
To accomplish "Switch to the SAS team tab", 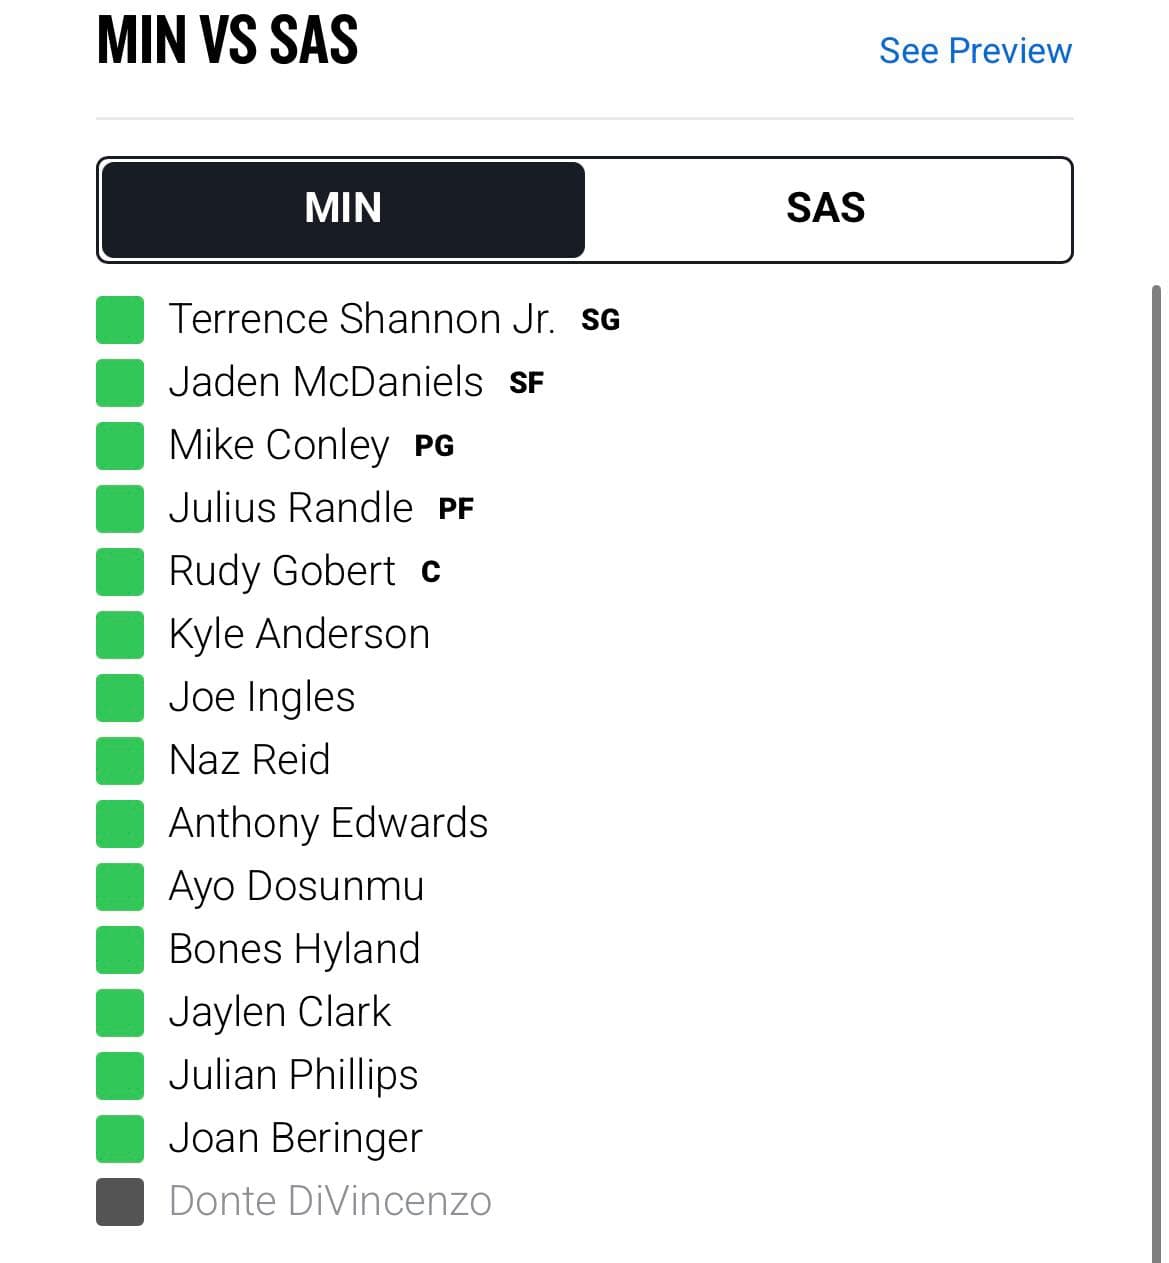I will point(826,209).
